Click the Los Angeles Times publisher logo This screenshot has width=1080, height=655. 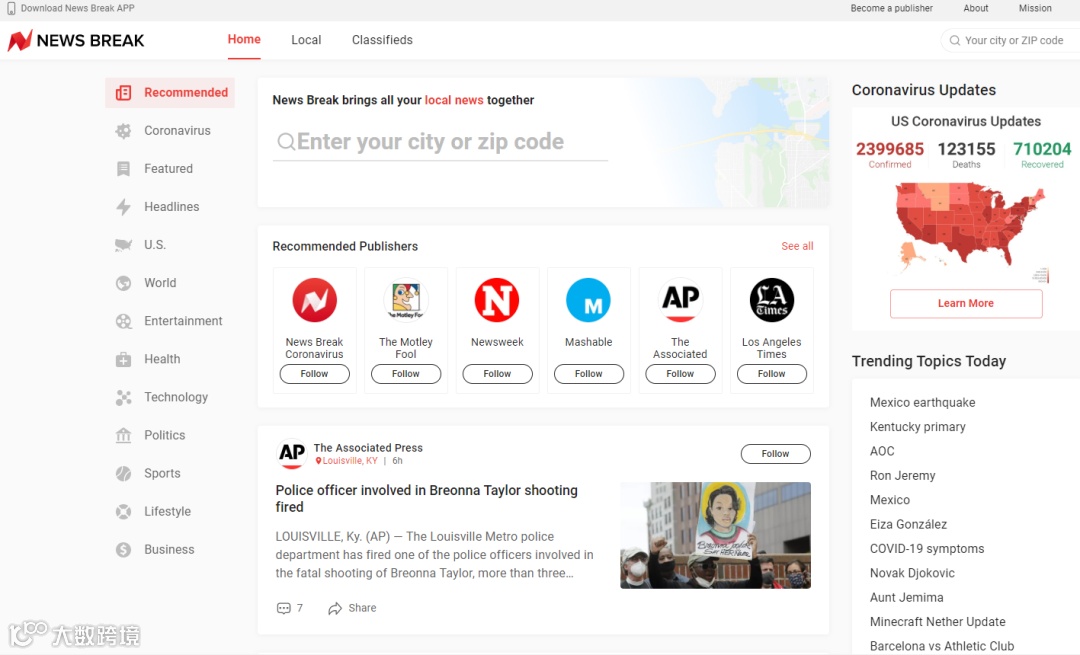click(771, 300)
